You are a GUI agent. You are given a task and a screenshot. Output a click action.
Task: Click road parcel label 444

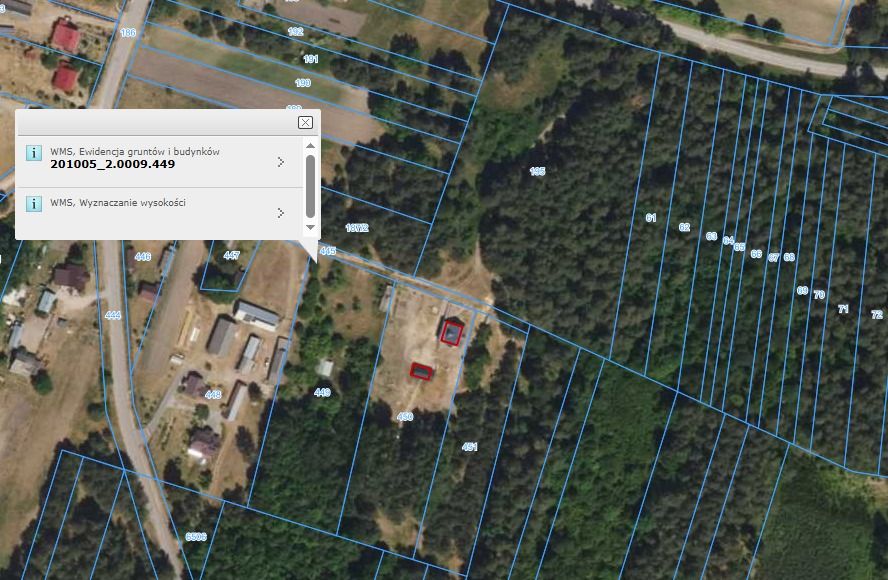coord(113,315)
